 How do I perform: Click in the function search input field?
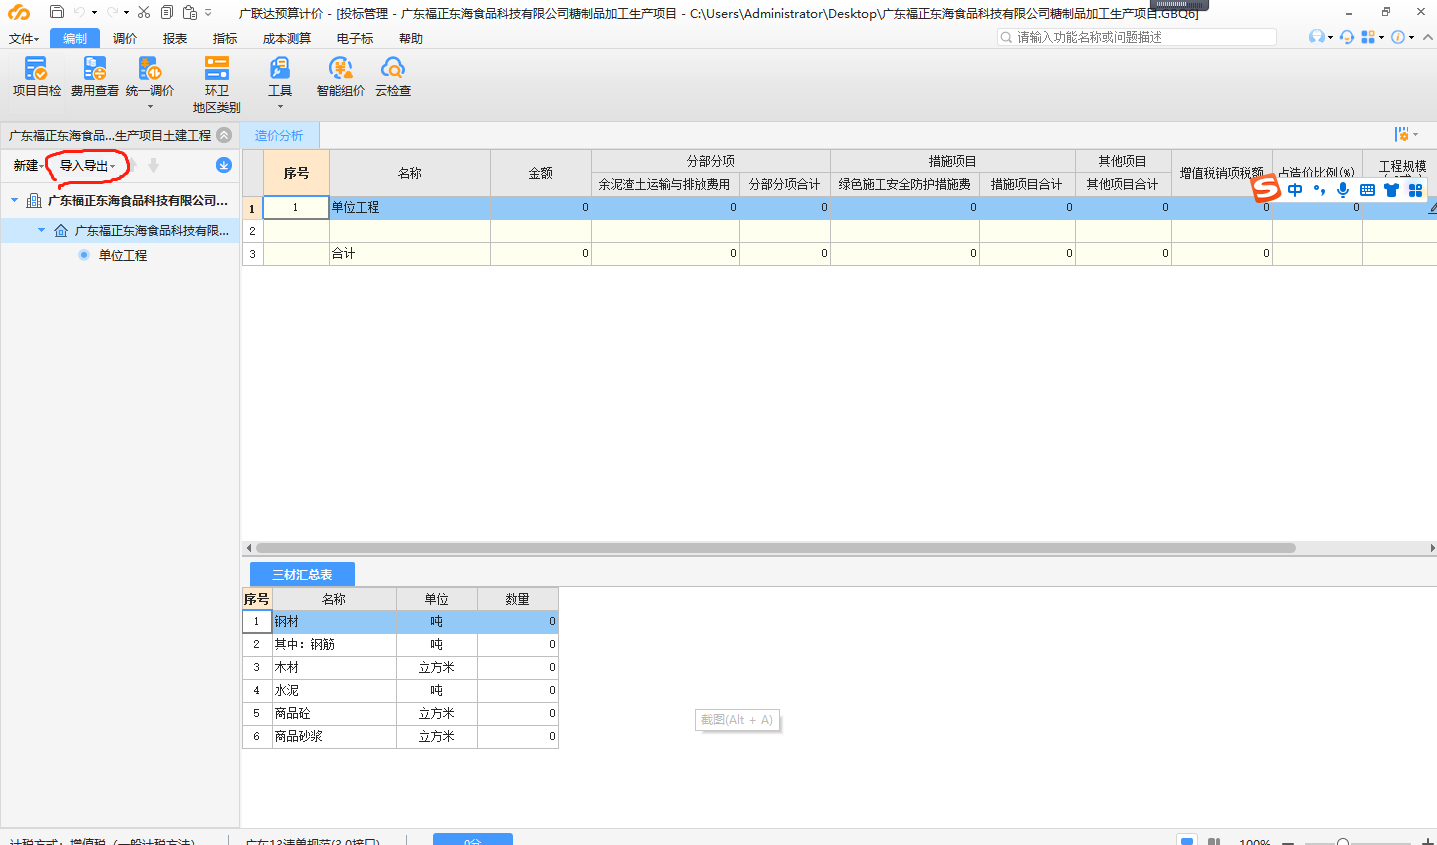tap(1137, 37)
